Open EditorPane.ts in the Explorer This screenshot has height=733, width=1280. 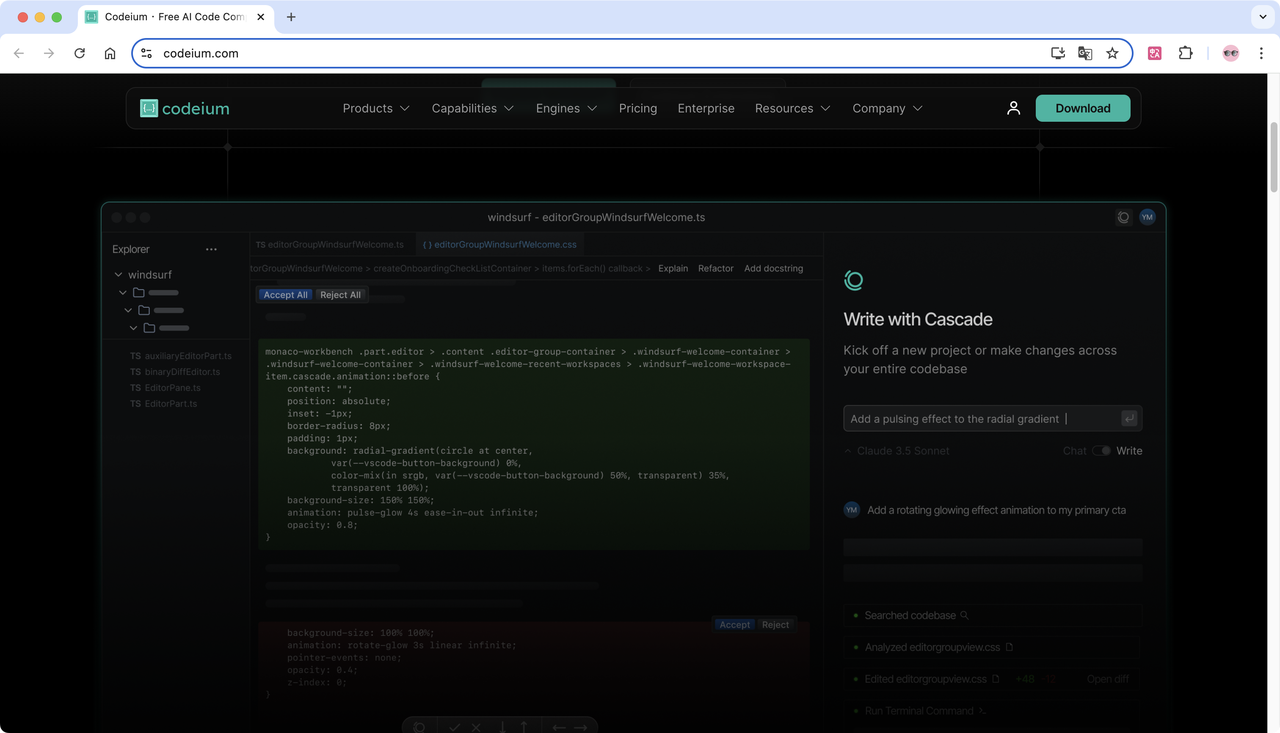point(165,388)
